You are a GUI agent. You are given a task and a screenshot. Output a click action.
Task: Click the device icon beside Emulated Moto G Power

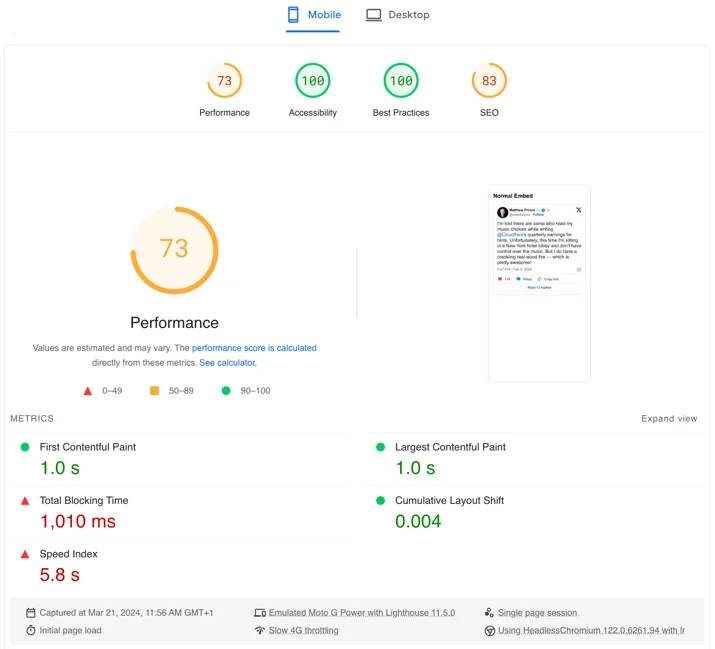pos(260,613)
